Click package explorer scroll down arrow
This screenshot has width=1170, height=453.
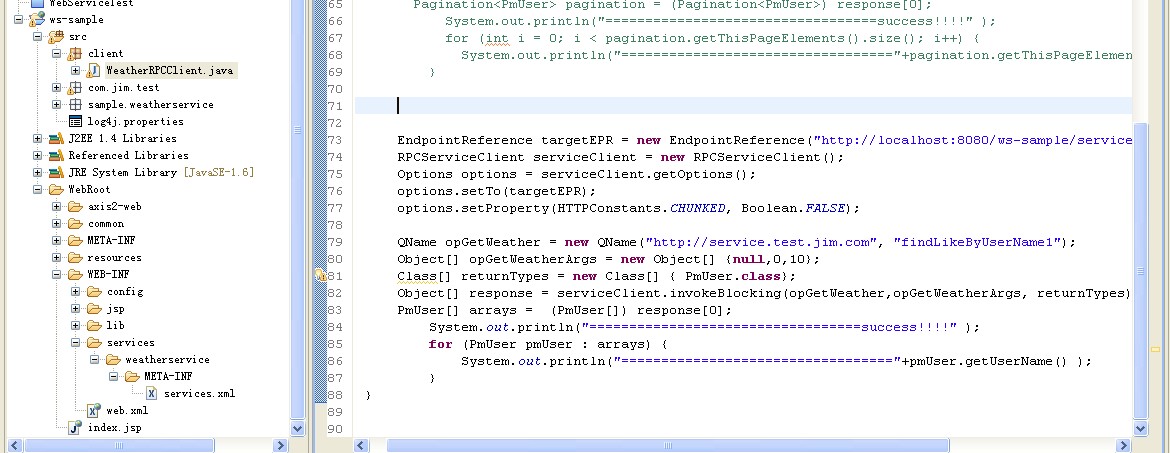[x=298, y=429]
